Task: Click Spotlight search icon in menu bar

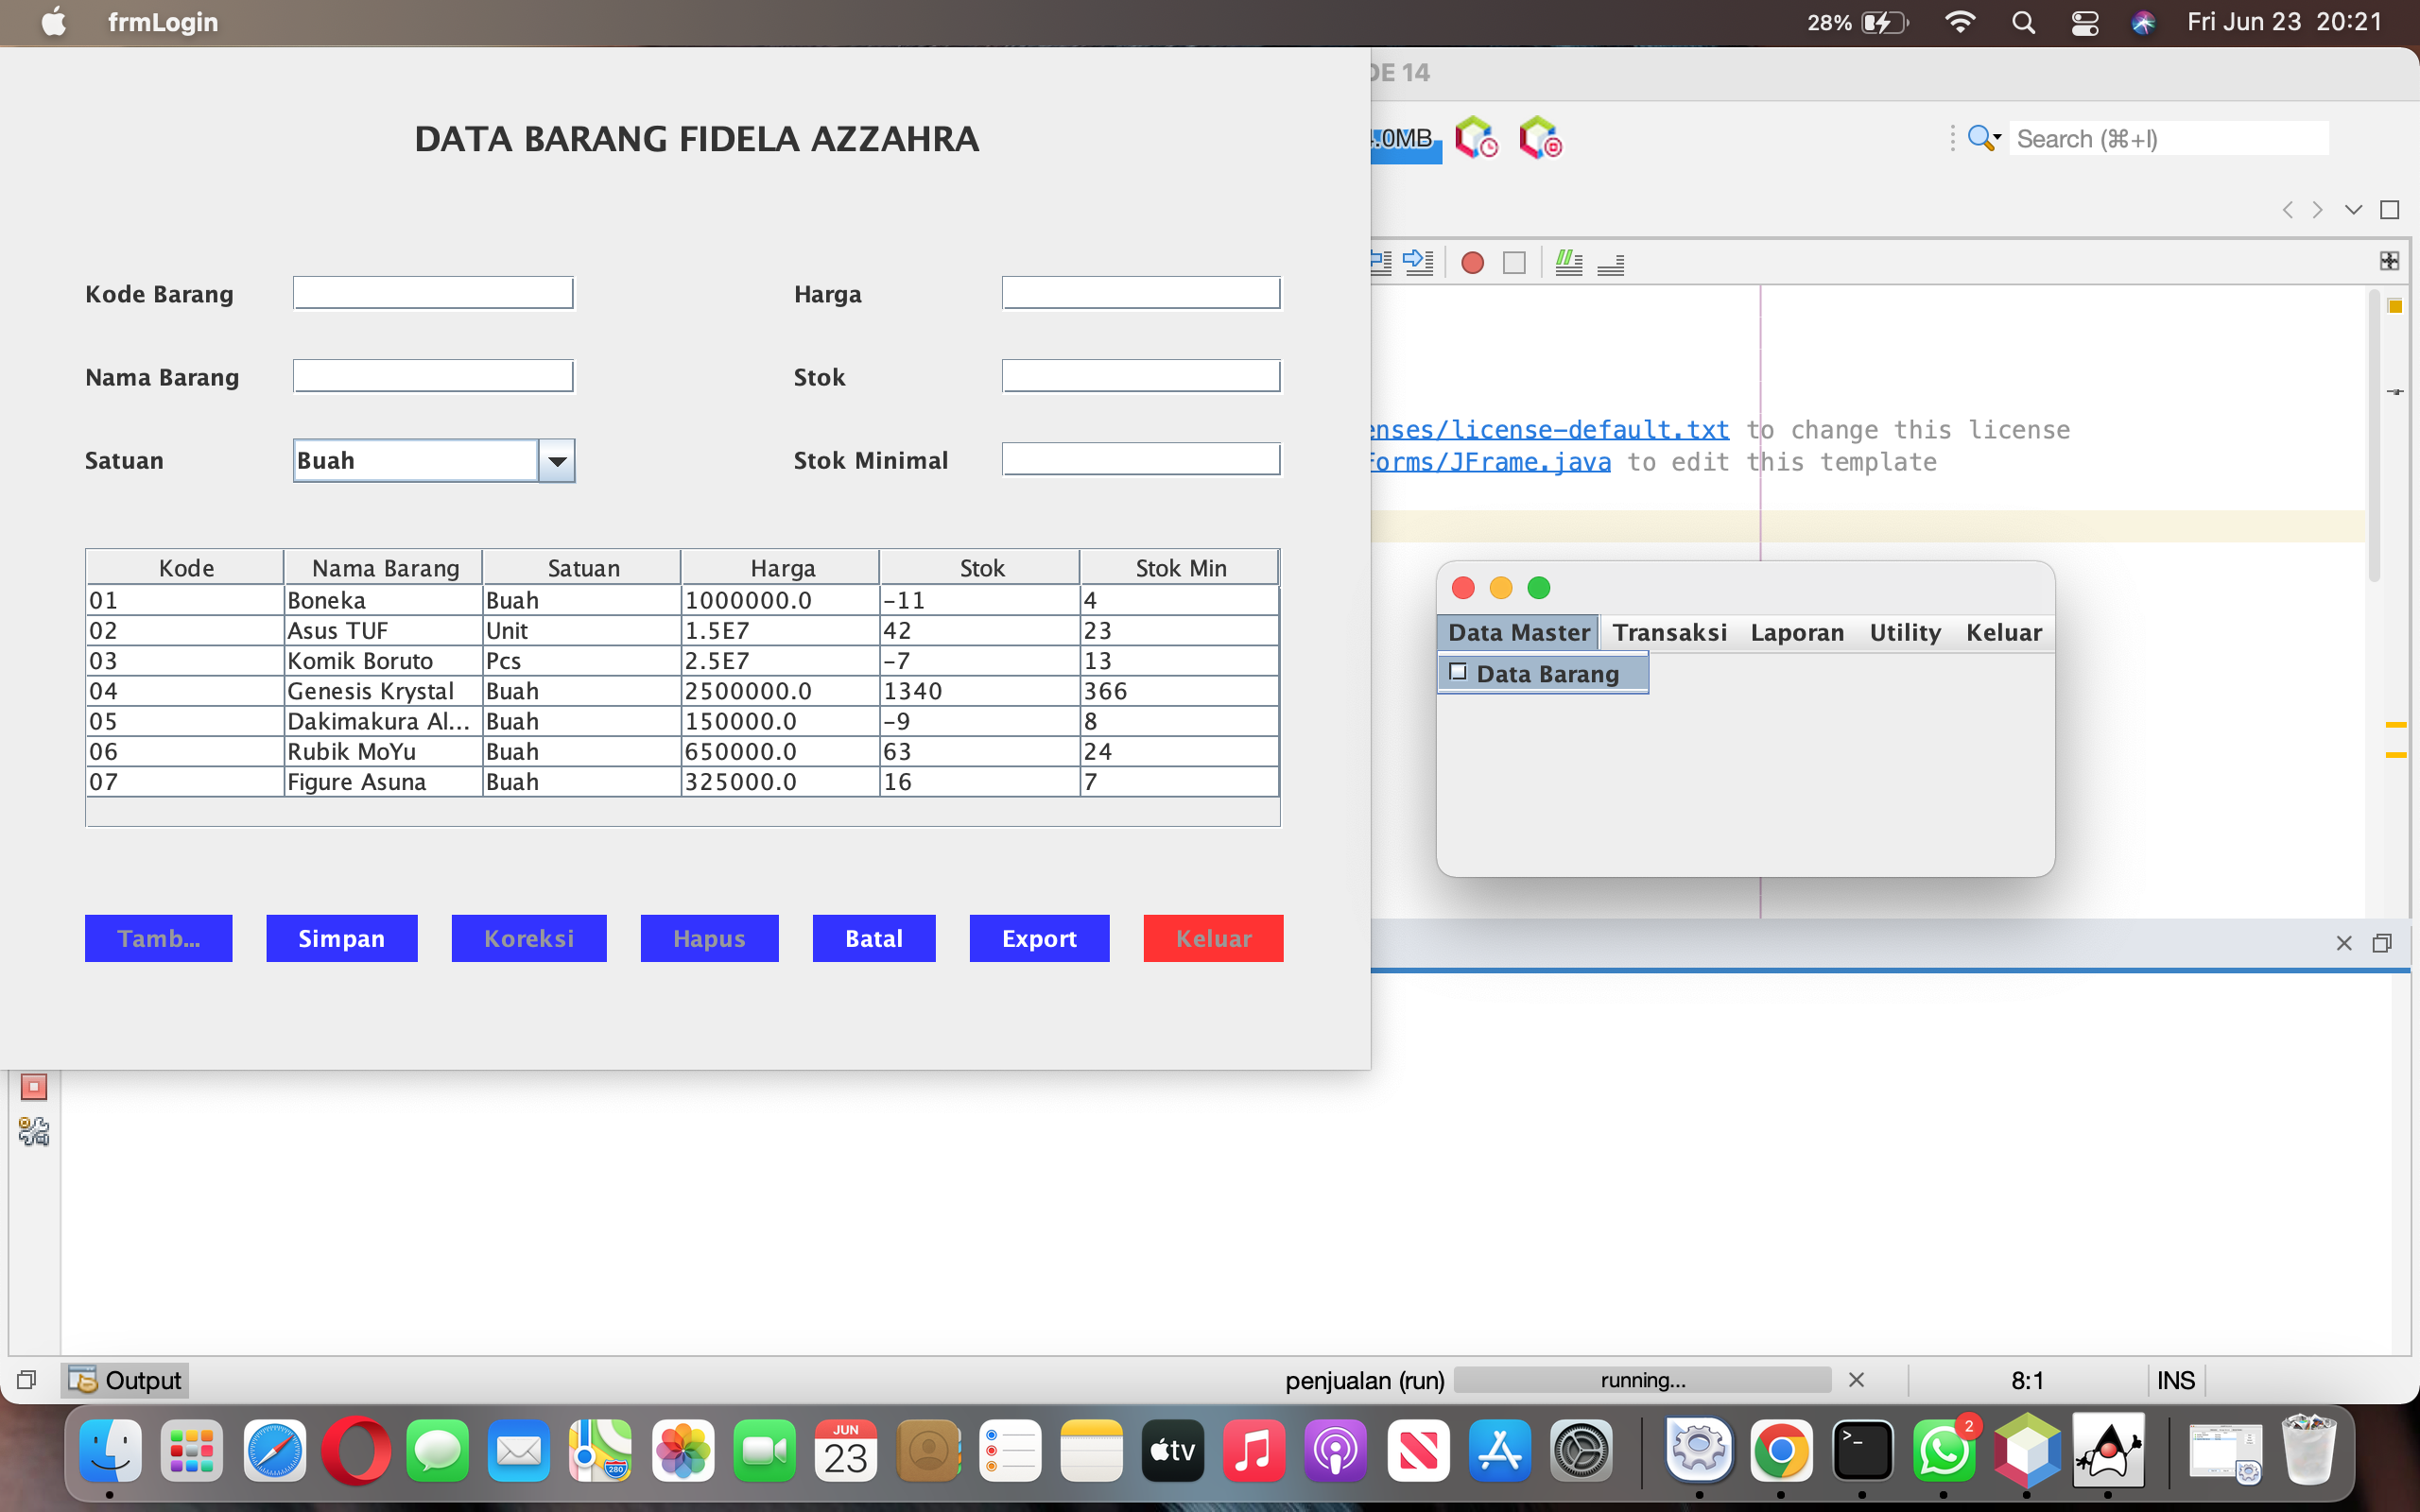Action: 2023,21
